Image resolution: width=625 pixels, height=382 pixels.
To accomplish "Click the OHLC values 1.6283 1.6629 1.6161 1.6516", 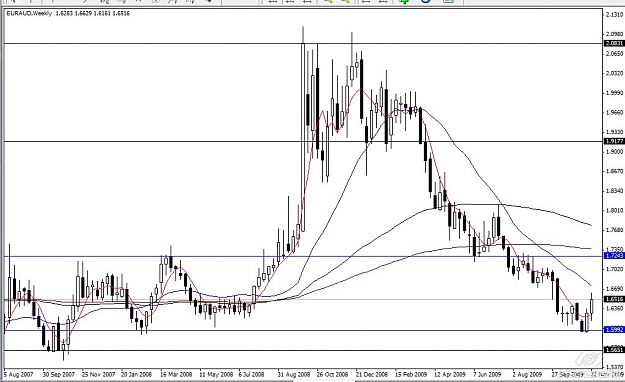I will (92, 13).
